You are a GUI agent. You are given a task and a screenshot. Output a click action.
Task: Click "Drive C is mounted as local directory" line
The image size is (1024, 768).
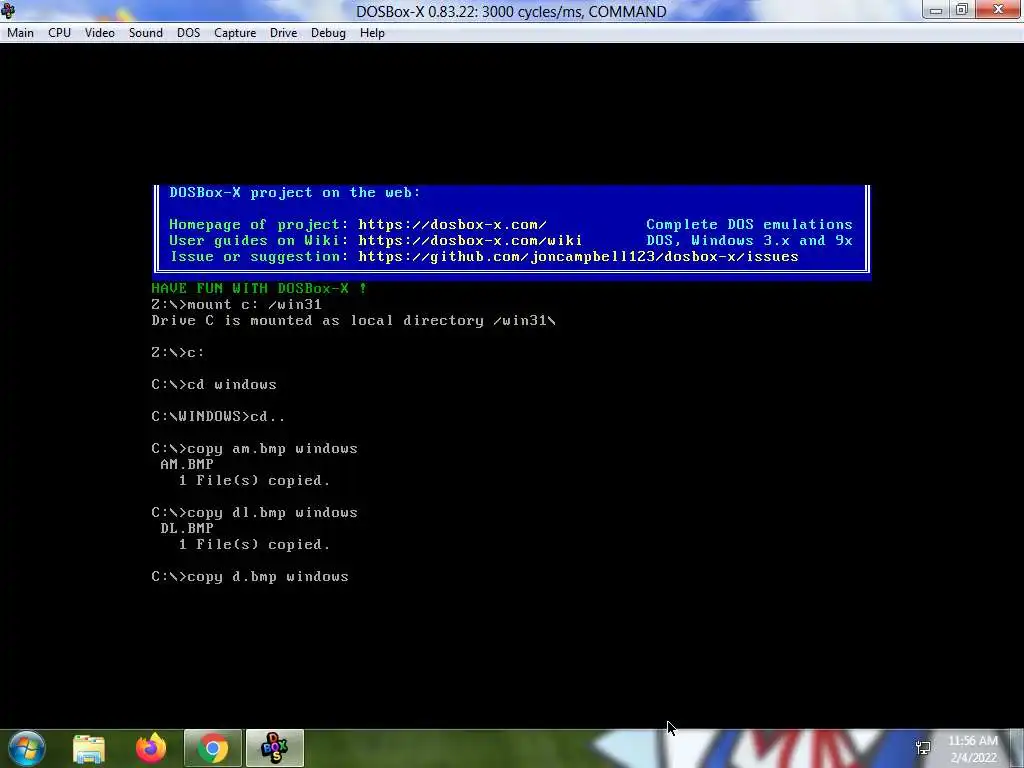(353, 321)
